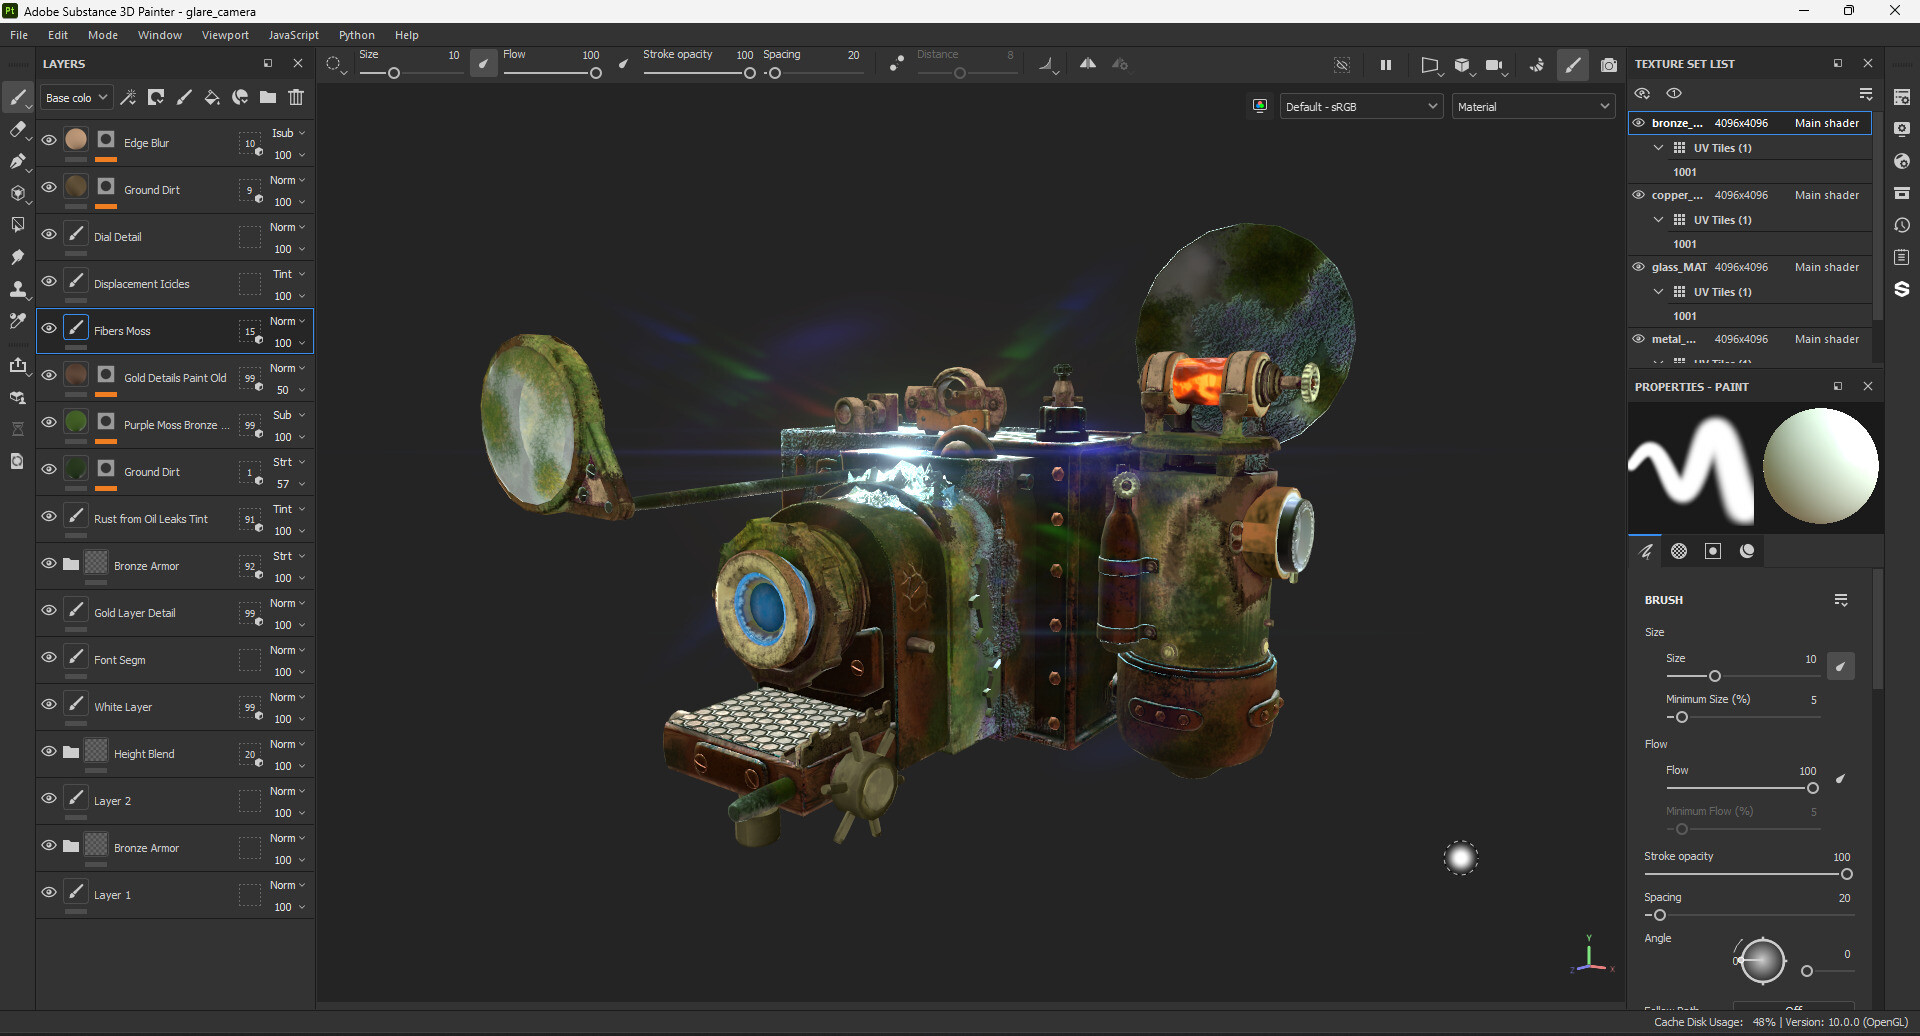Open the Default - sRGB color profile dropdown
The width and height of the screenshot is (1920, 1036).
click(1360, 106)
